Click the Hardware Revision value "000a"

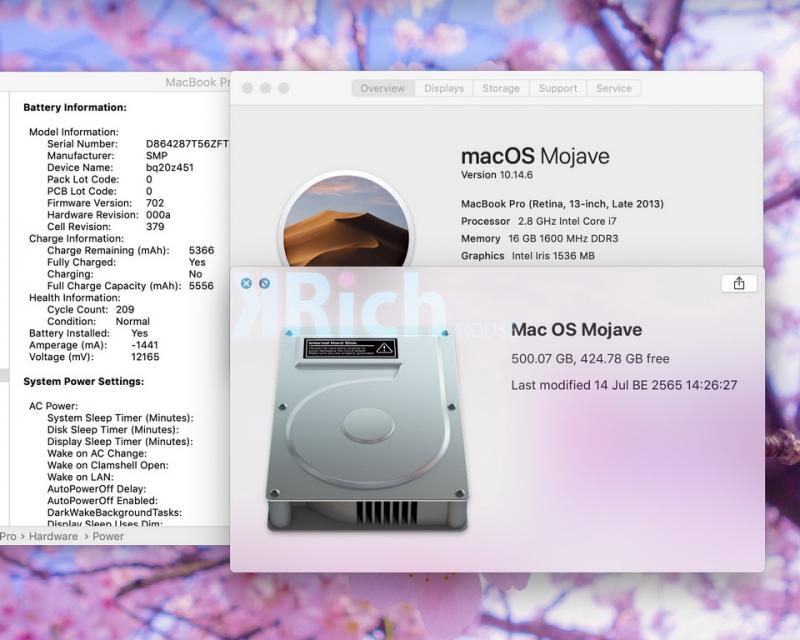coord(158,215)
